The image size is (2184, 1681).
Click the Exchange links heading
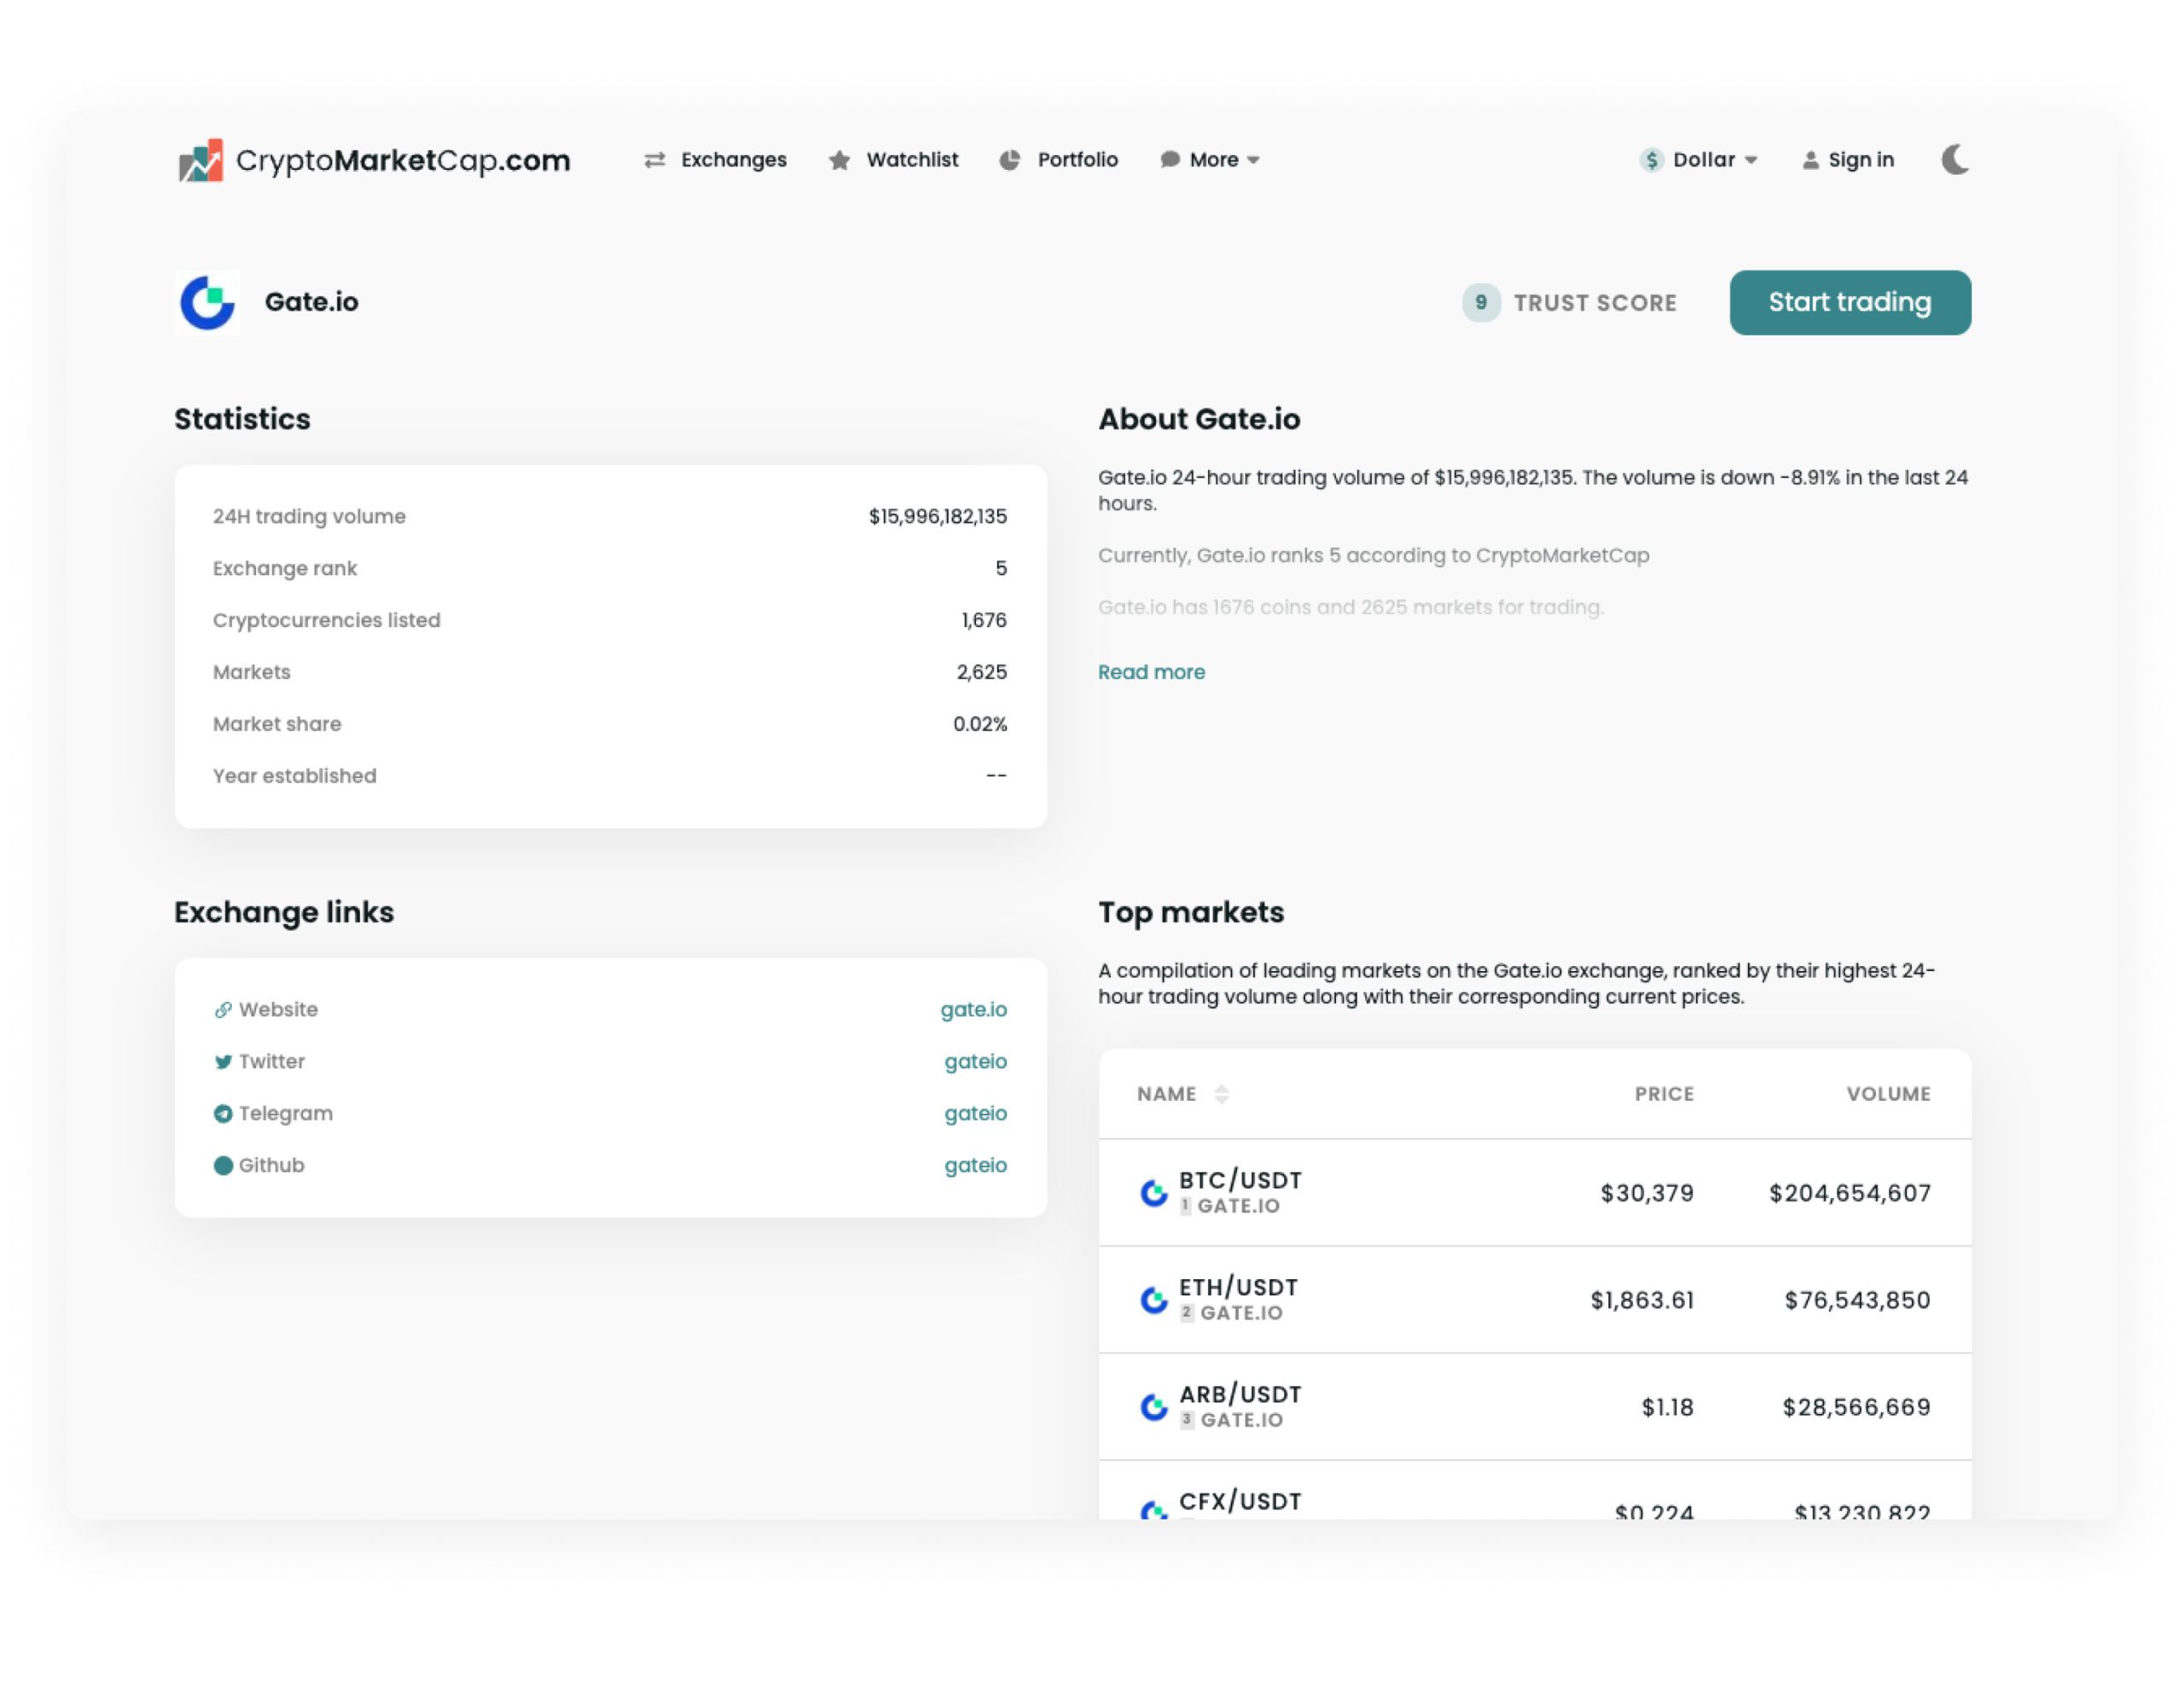pos(284,913)
